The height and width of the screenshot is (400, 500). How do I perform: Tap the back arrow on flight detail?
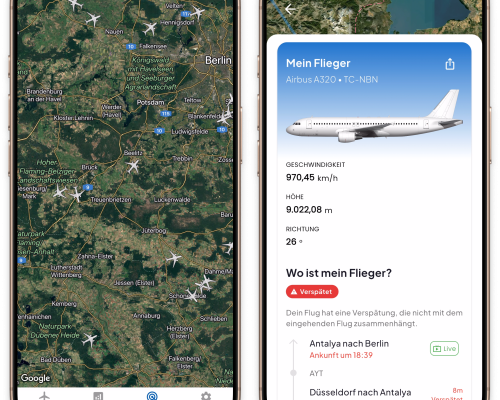pos(289,9)
